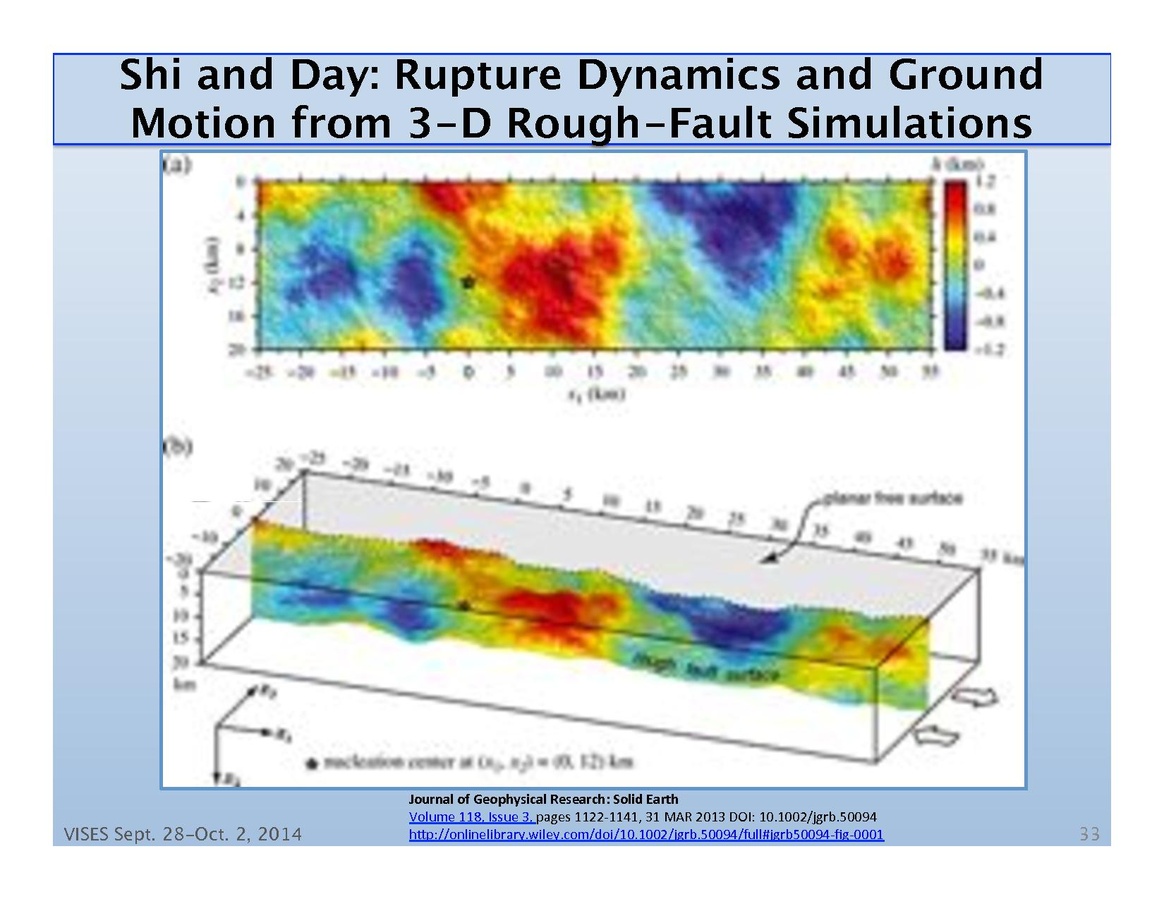This screenshot has width=1164, height=899.
Task: Select the "Journal of Geophysical Research: Solid Earth" citation
Action: click(x=543, y=799)
